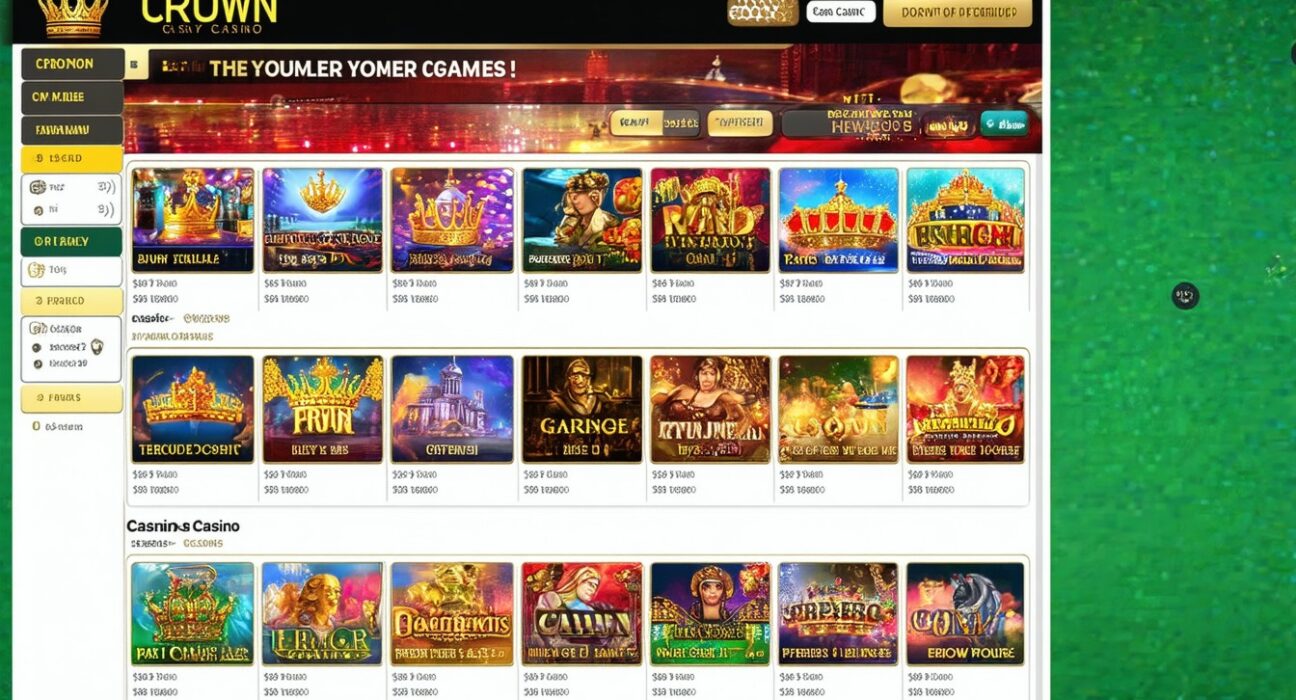Select the first radio option in lower sidebar box
The width and height of the screenshot is (1296, 700).
(37, 348)
